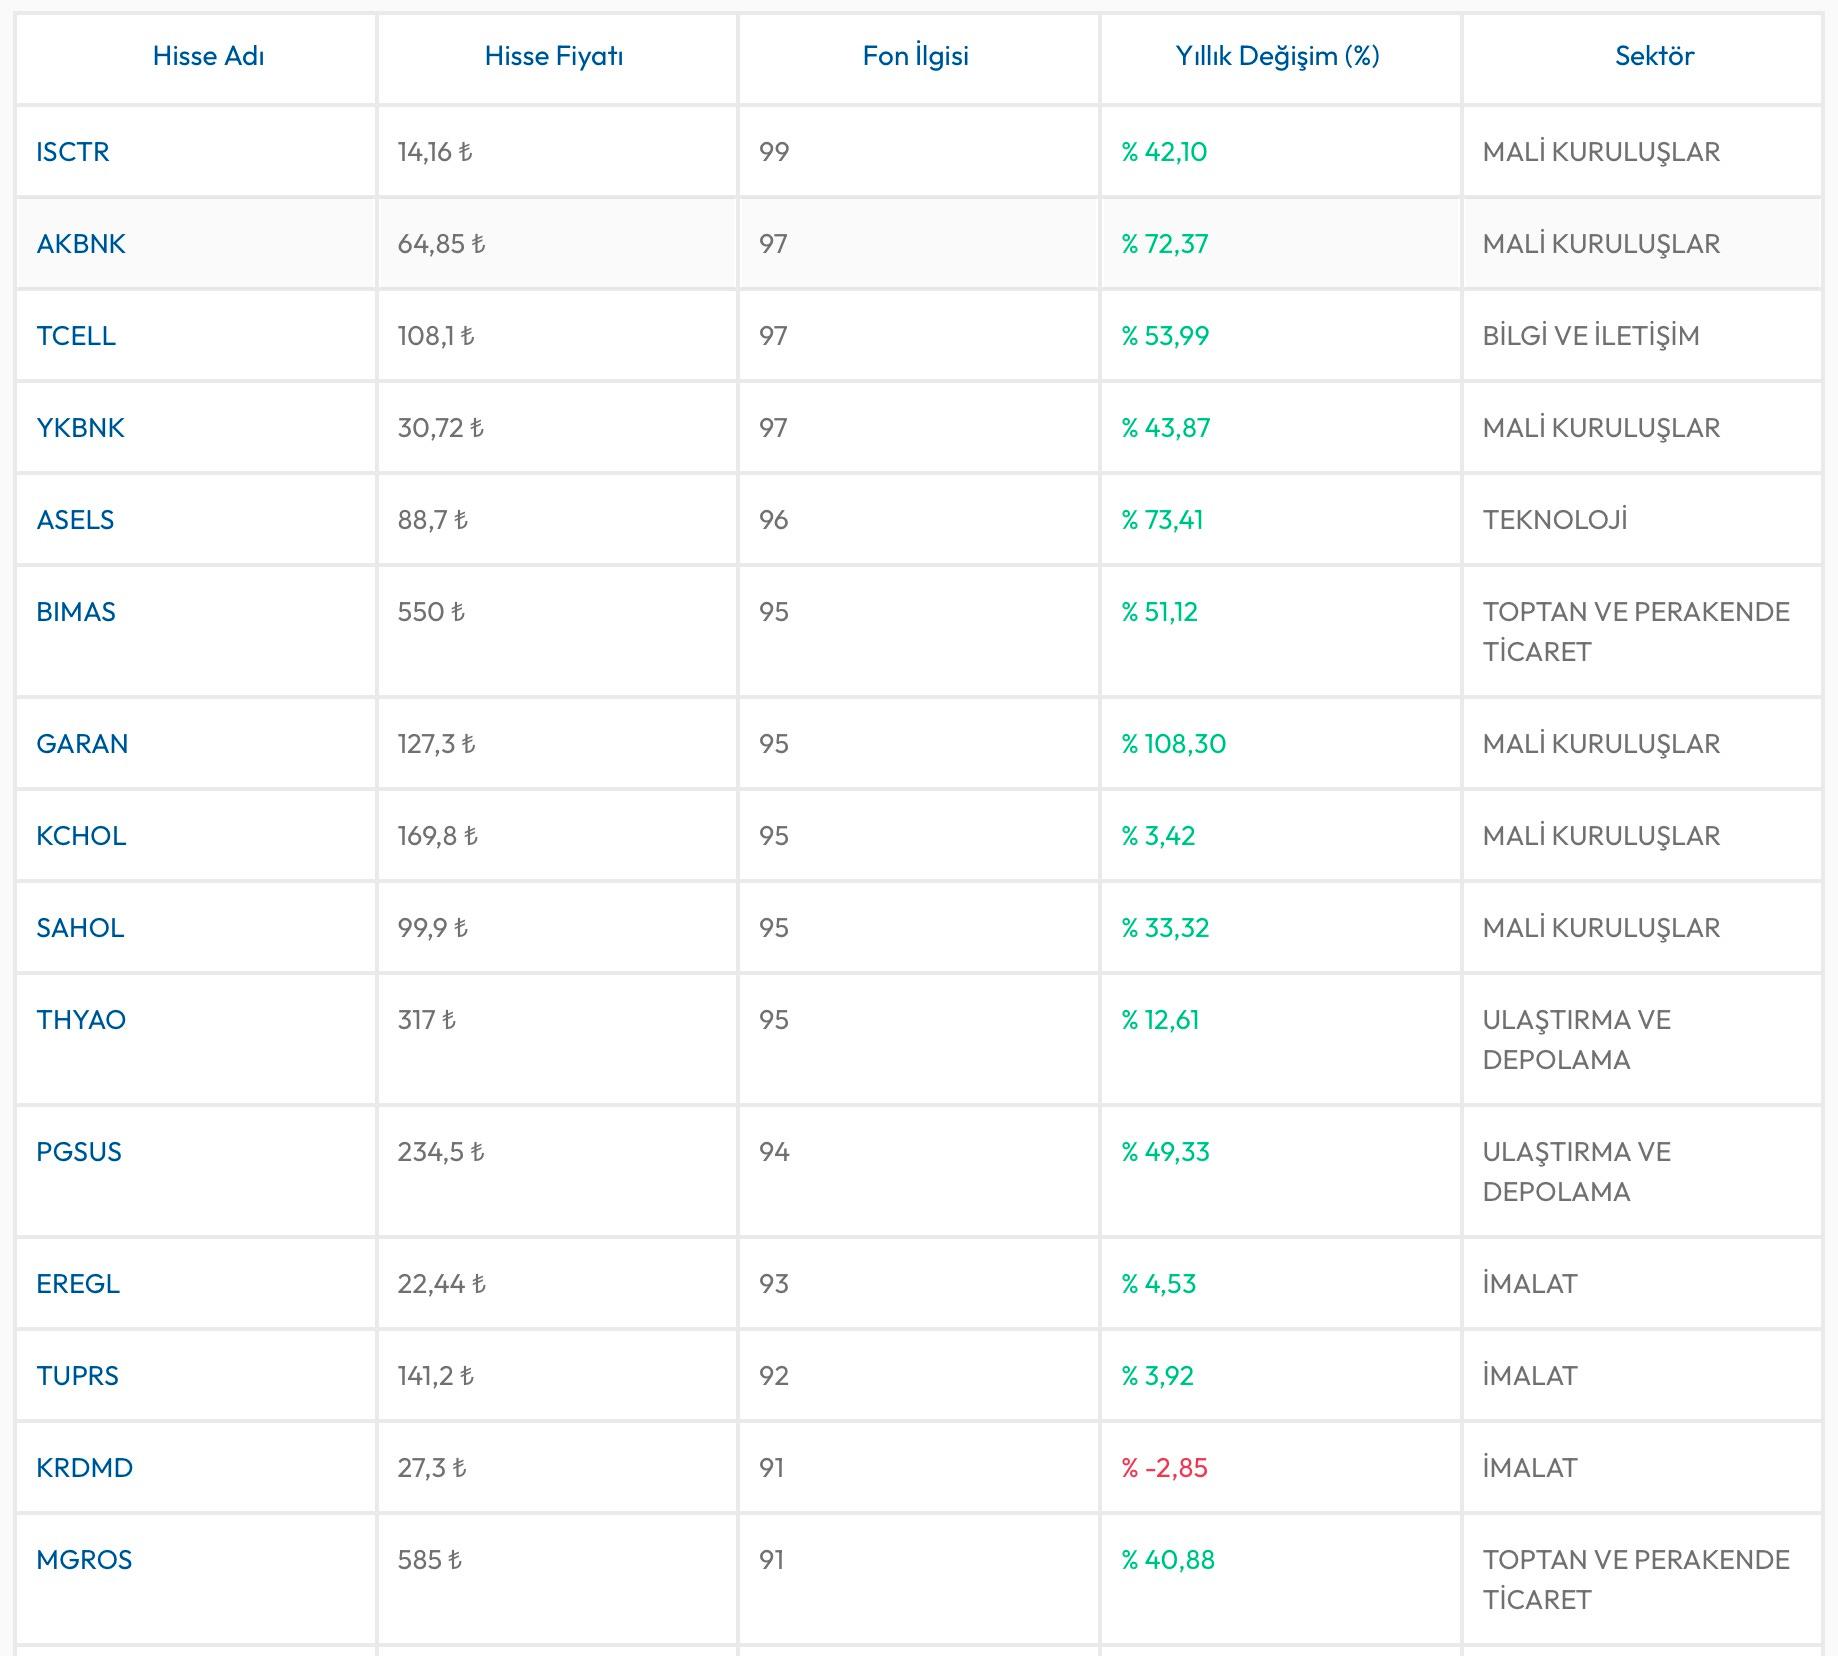Open the ISCTR stock link
This screenshot has width=1838, height=1656.
click(73, 152)
